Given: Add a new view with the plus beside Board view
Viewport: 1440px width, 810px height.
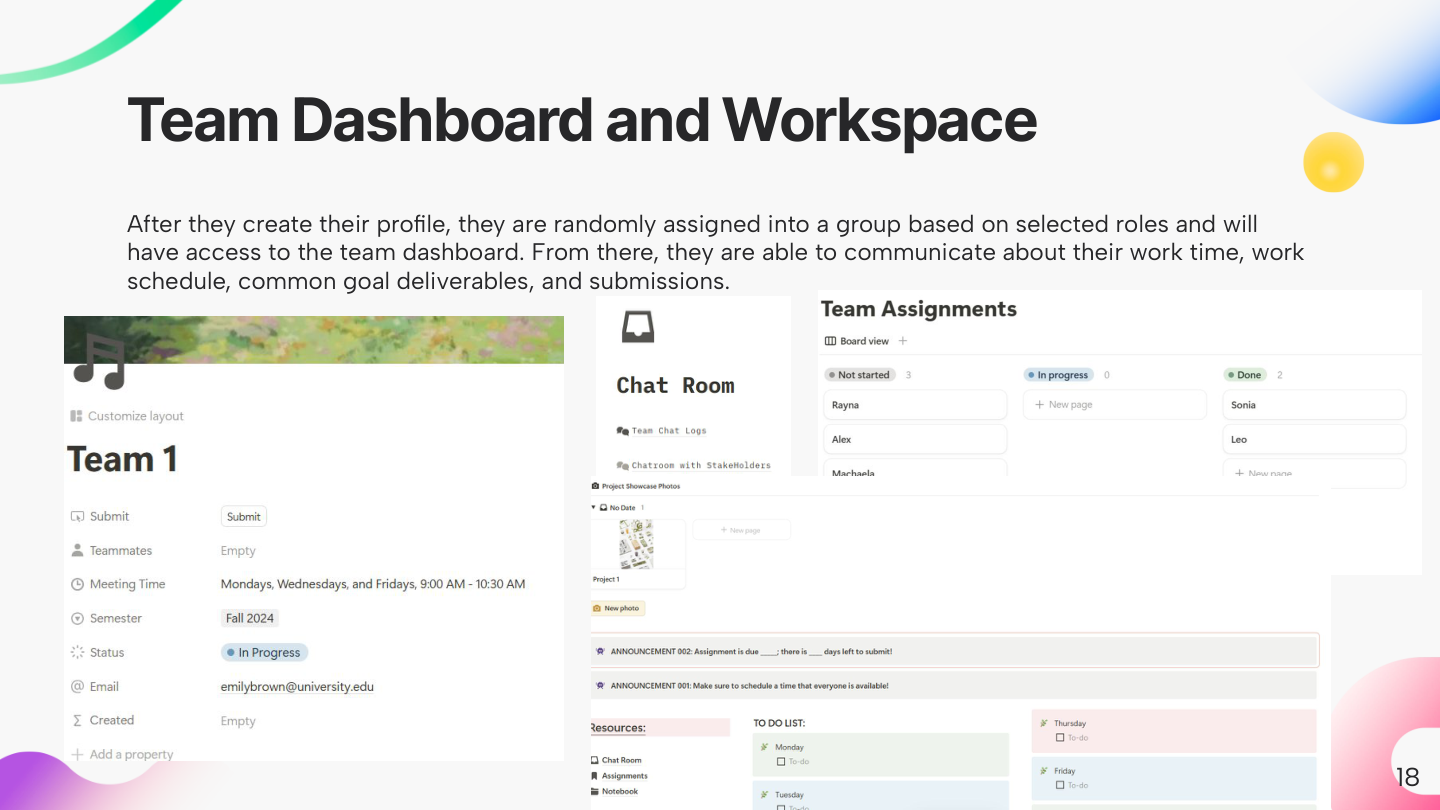Looking at the screenshot, I should [903, 341].
